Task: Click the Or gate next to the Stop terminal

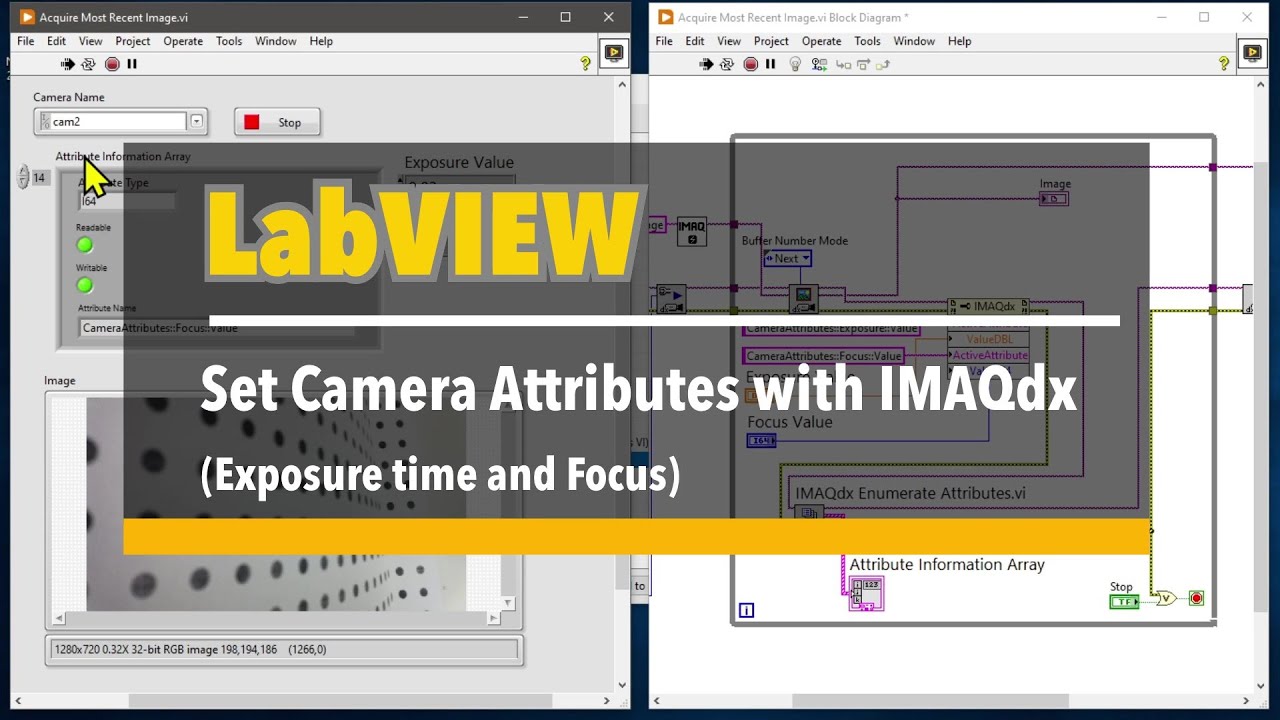Action: tap(1166, 598)
